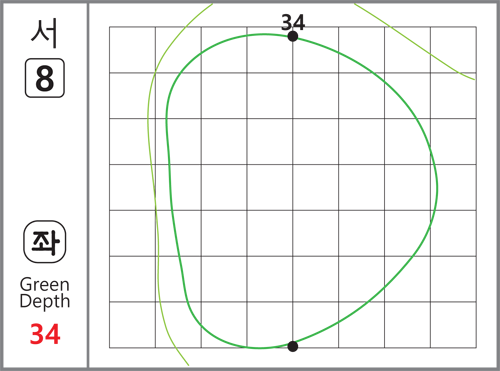
Task: Click the 34 label above the green
Action: pos(293,22)
